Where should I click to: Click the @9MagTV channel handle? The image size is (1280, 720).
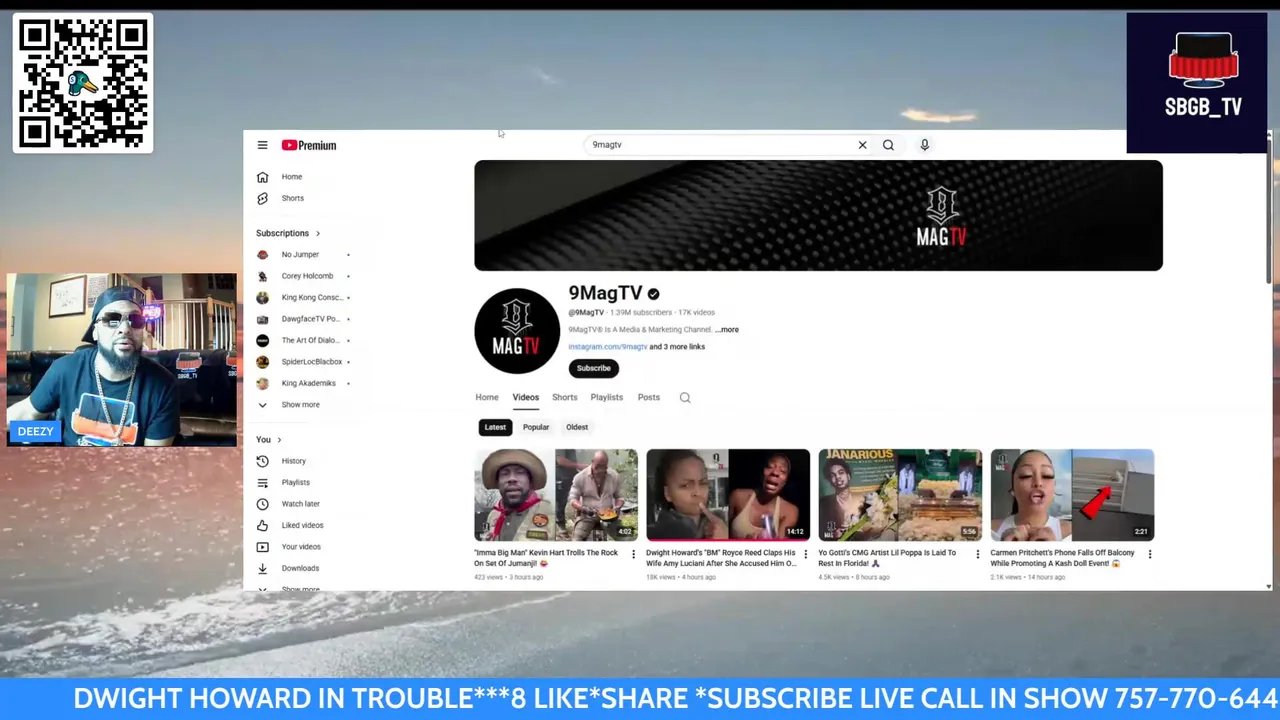[x=586, y=313]
